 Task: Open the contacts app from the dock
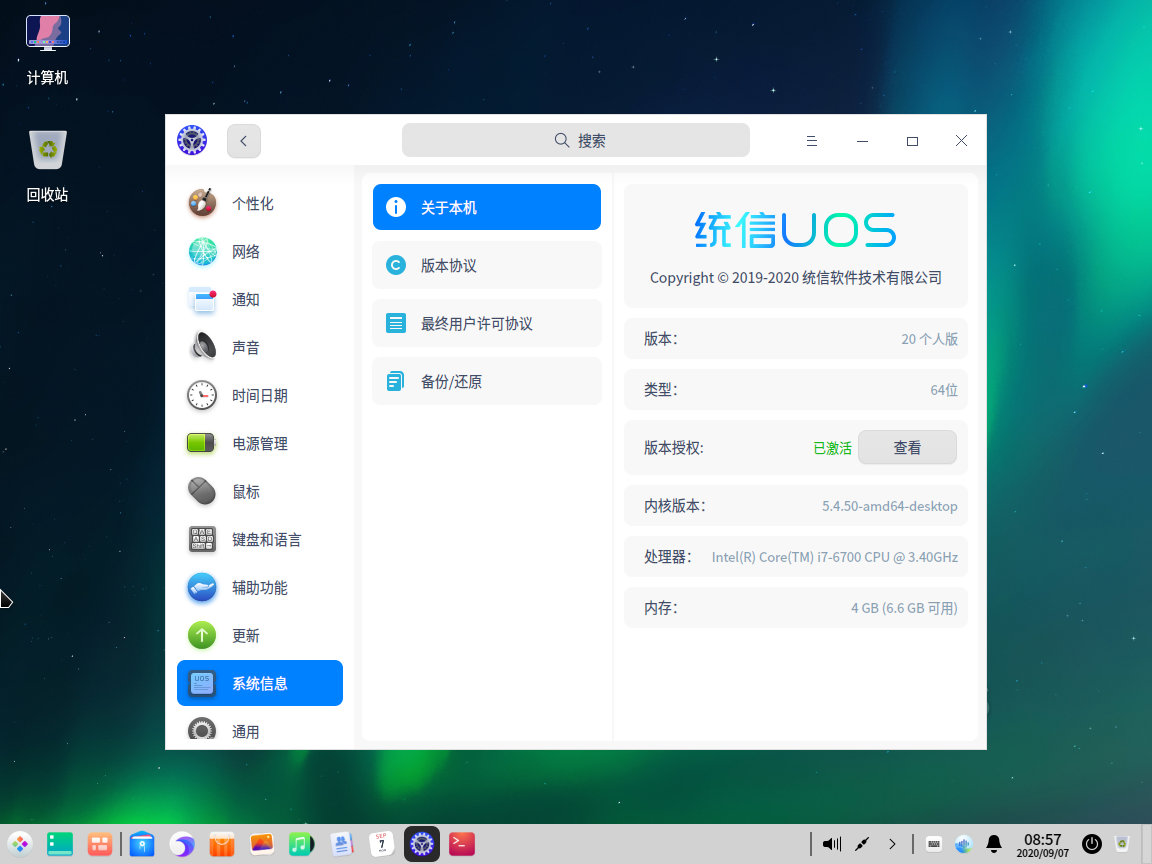342,844
